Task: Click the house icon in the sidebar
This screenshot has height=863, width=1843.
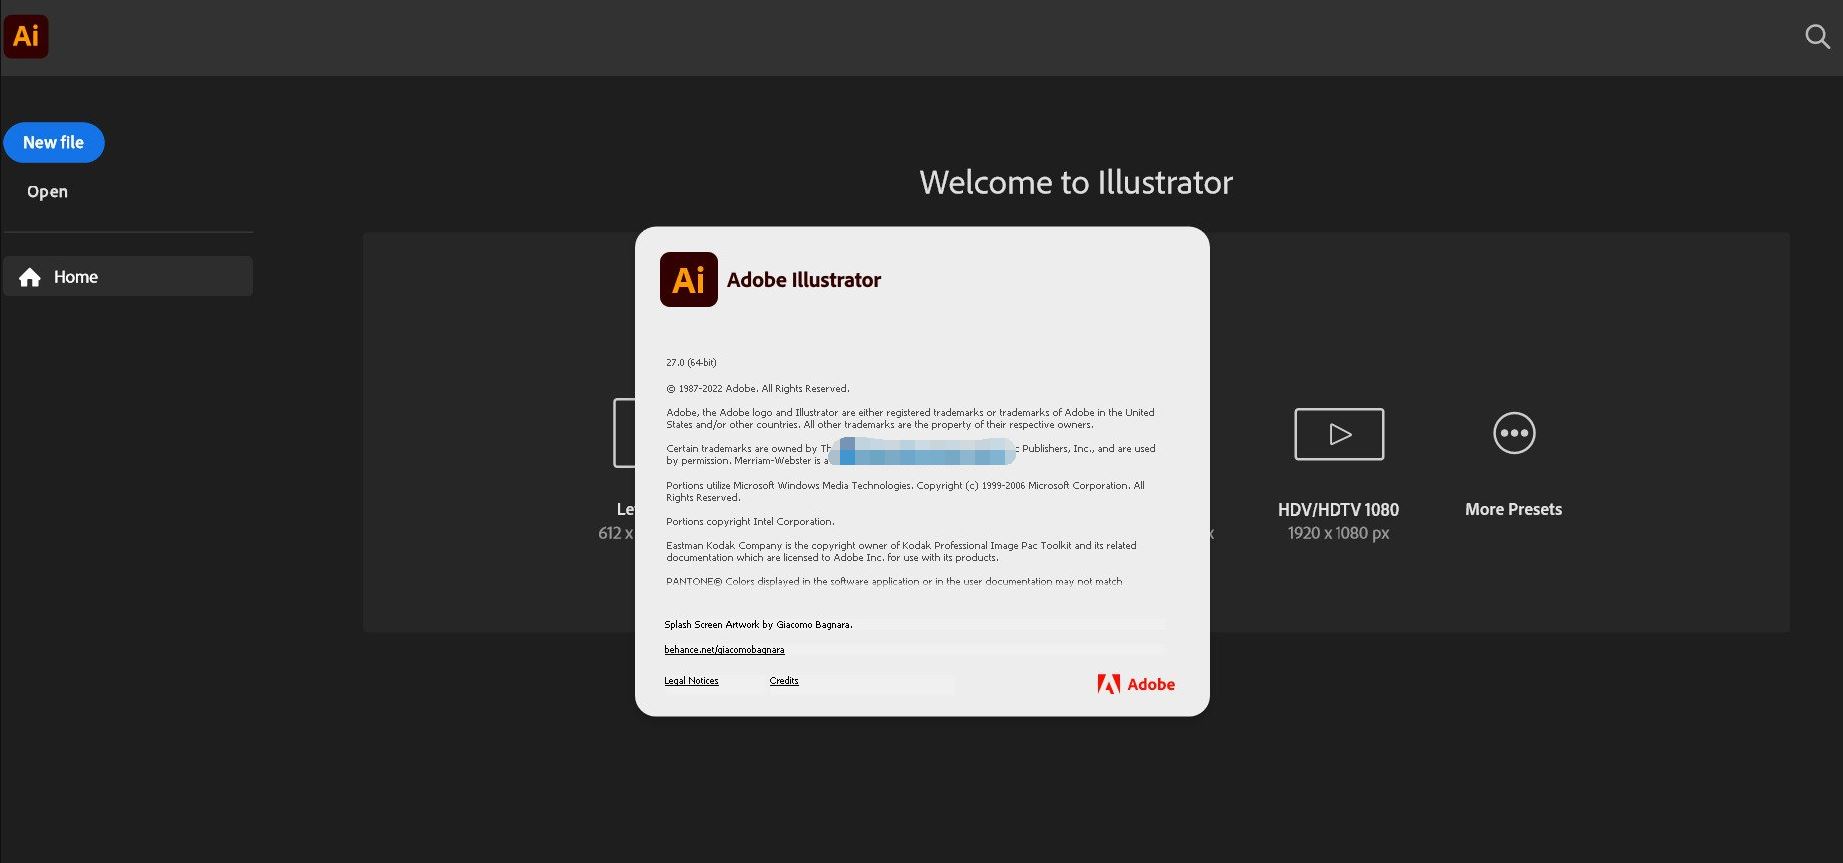Action: pyautogui.click(x=30, y=277)
